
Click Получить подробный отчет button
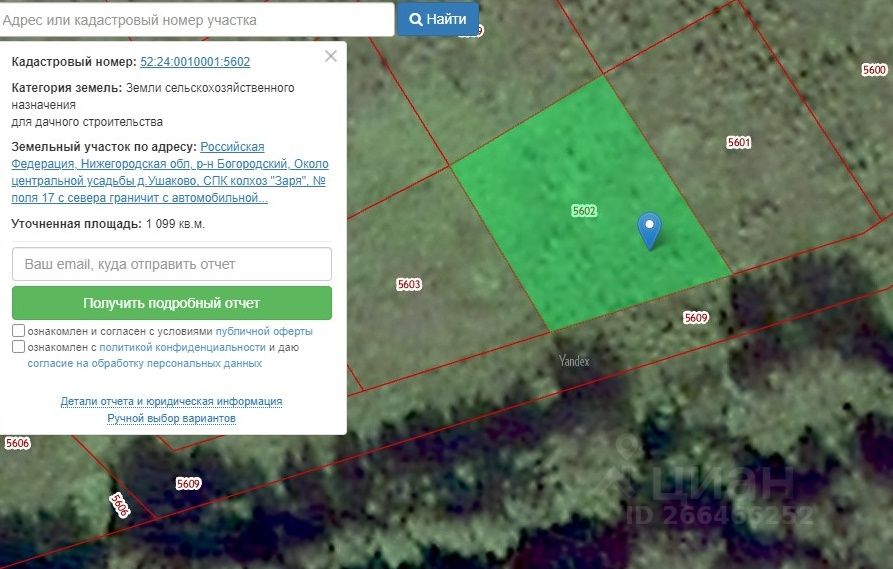click(x=172, y=303)
